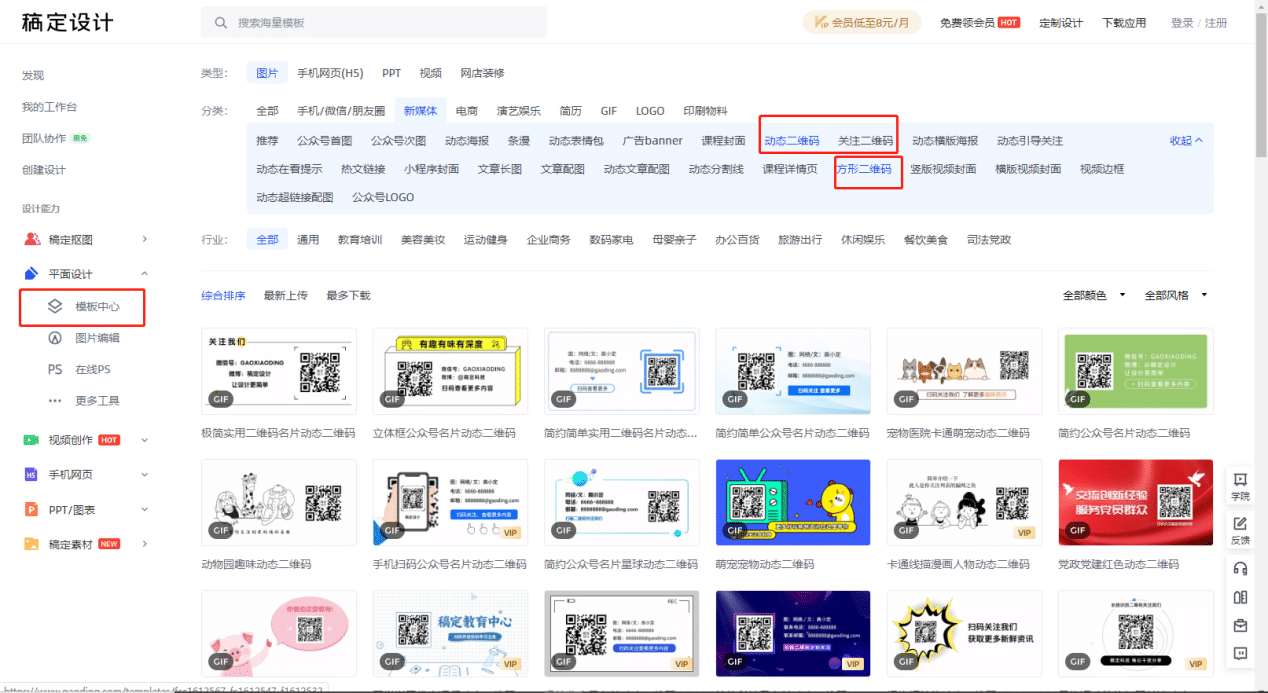This screenshot has width=1268, height=693.
Task: Click the yellow 稿定素材 folder icon
Action: click(31, 544)
